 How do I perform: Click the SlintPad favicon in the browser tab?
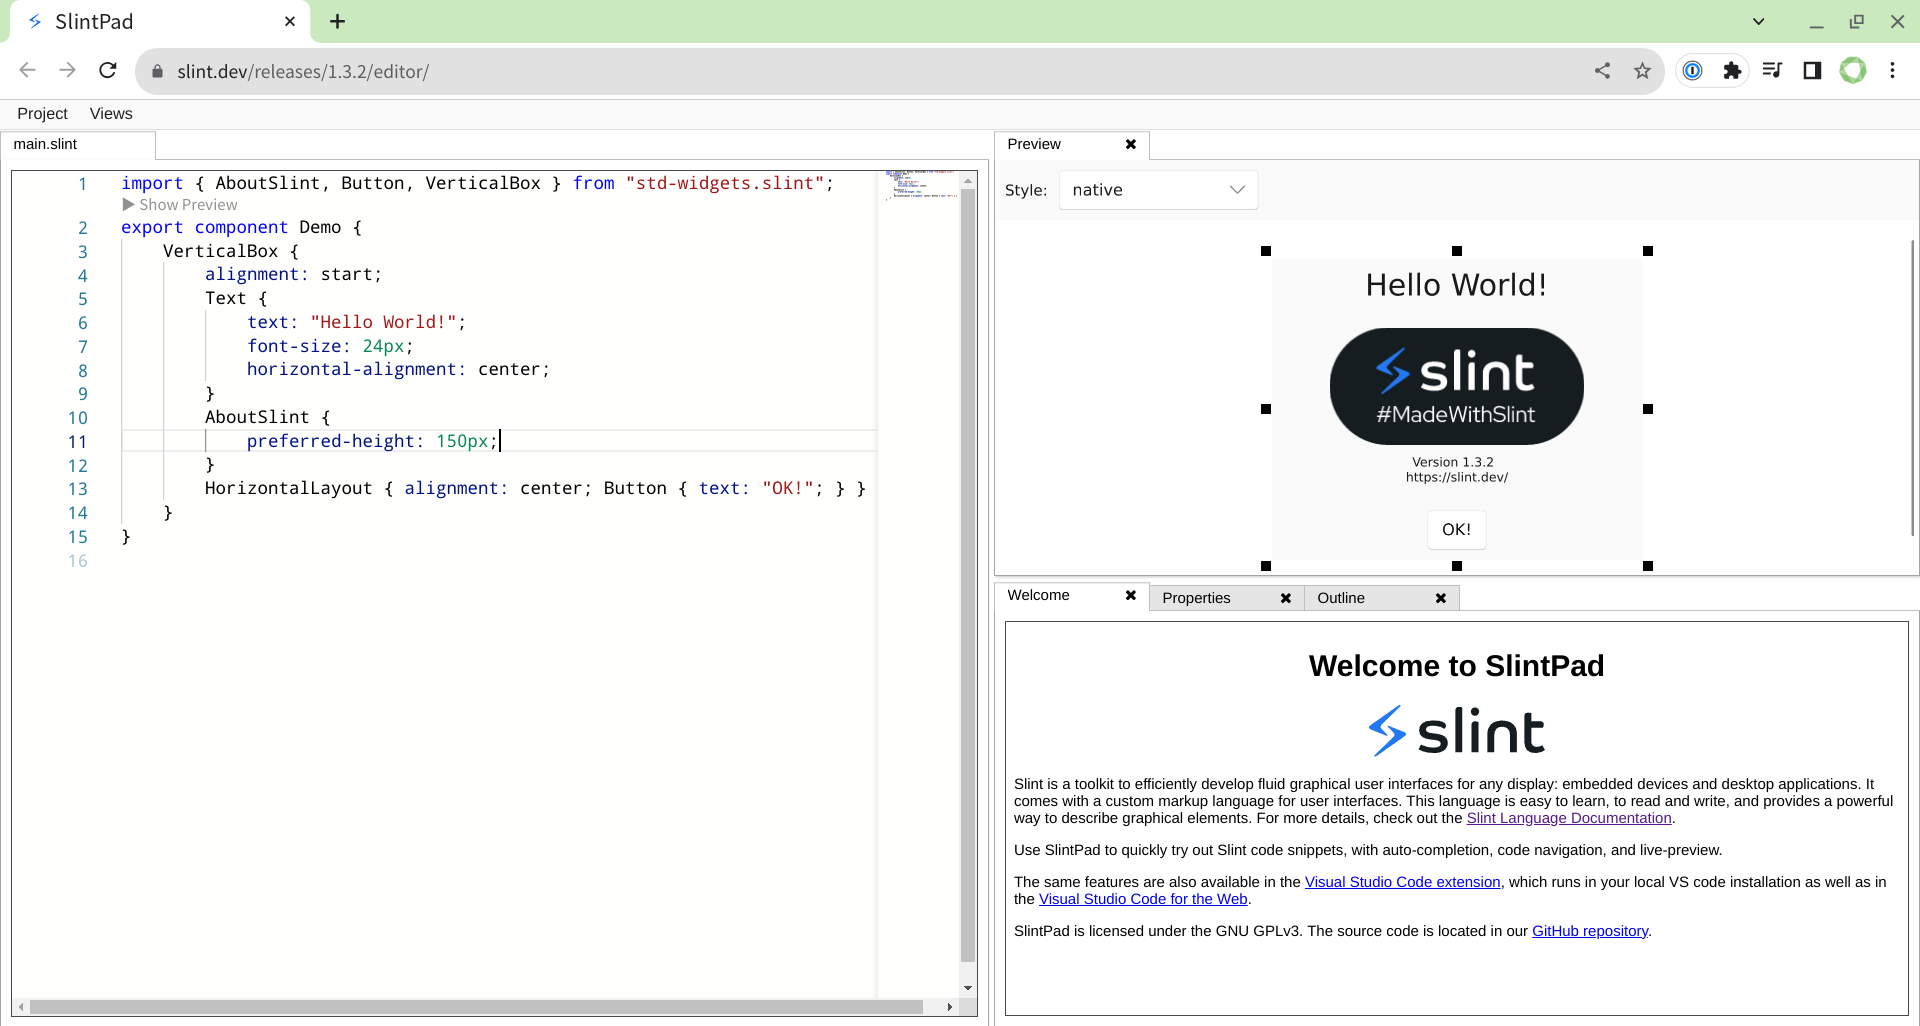[35, 21]
